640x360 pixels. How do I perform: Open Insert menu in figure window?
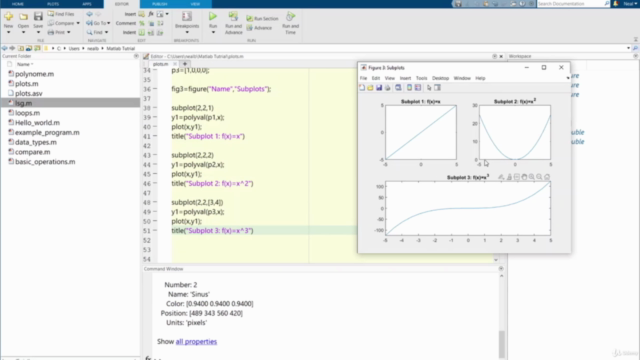405,78
